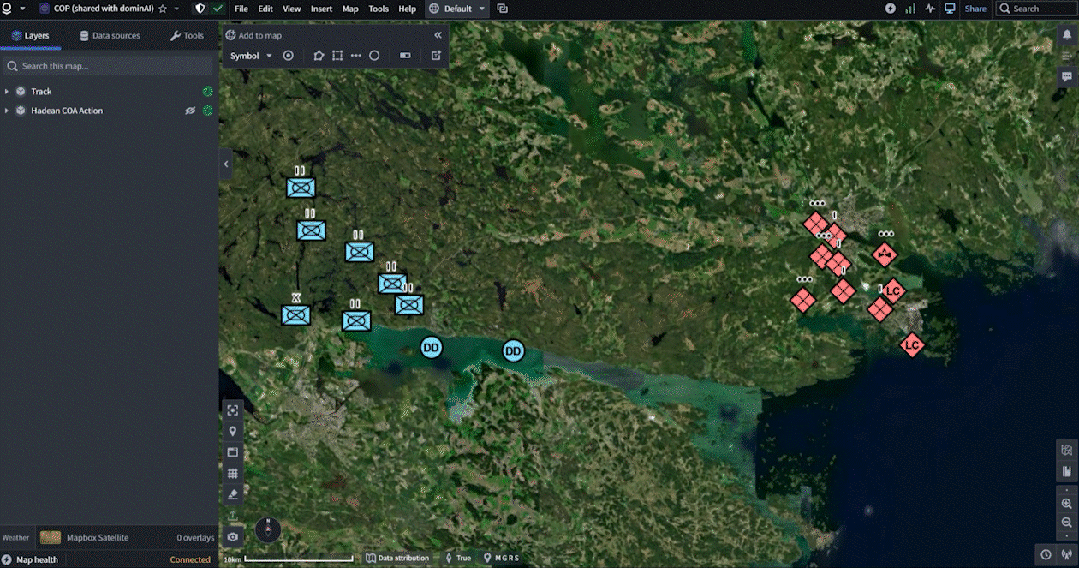Open the Help menu
Viewport: 1079px width, 568px height.
[x=407, y=9]
